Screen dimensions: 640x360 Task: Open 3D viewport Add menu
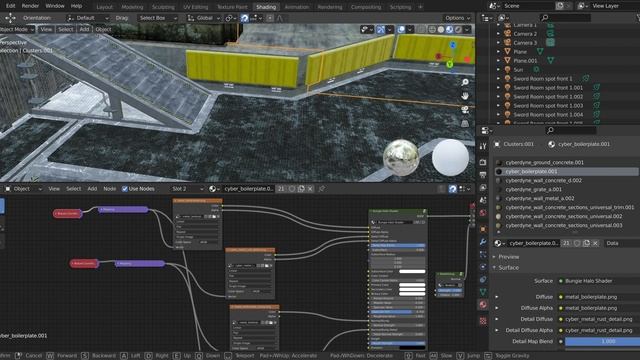[x=84, y=29]
